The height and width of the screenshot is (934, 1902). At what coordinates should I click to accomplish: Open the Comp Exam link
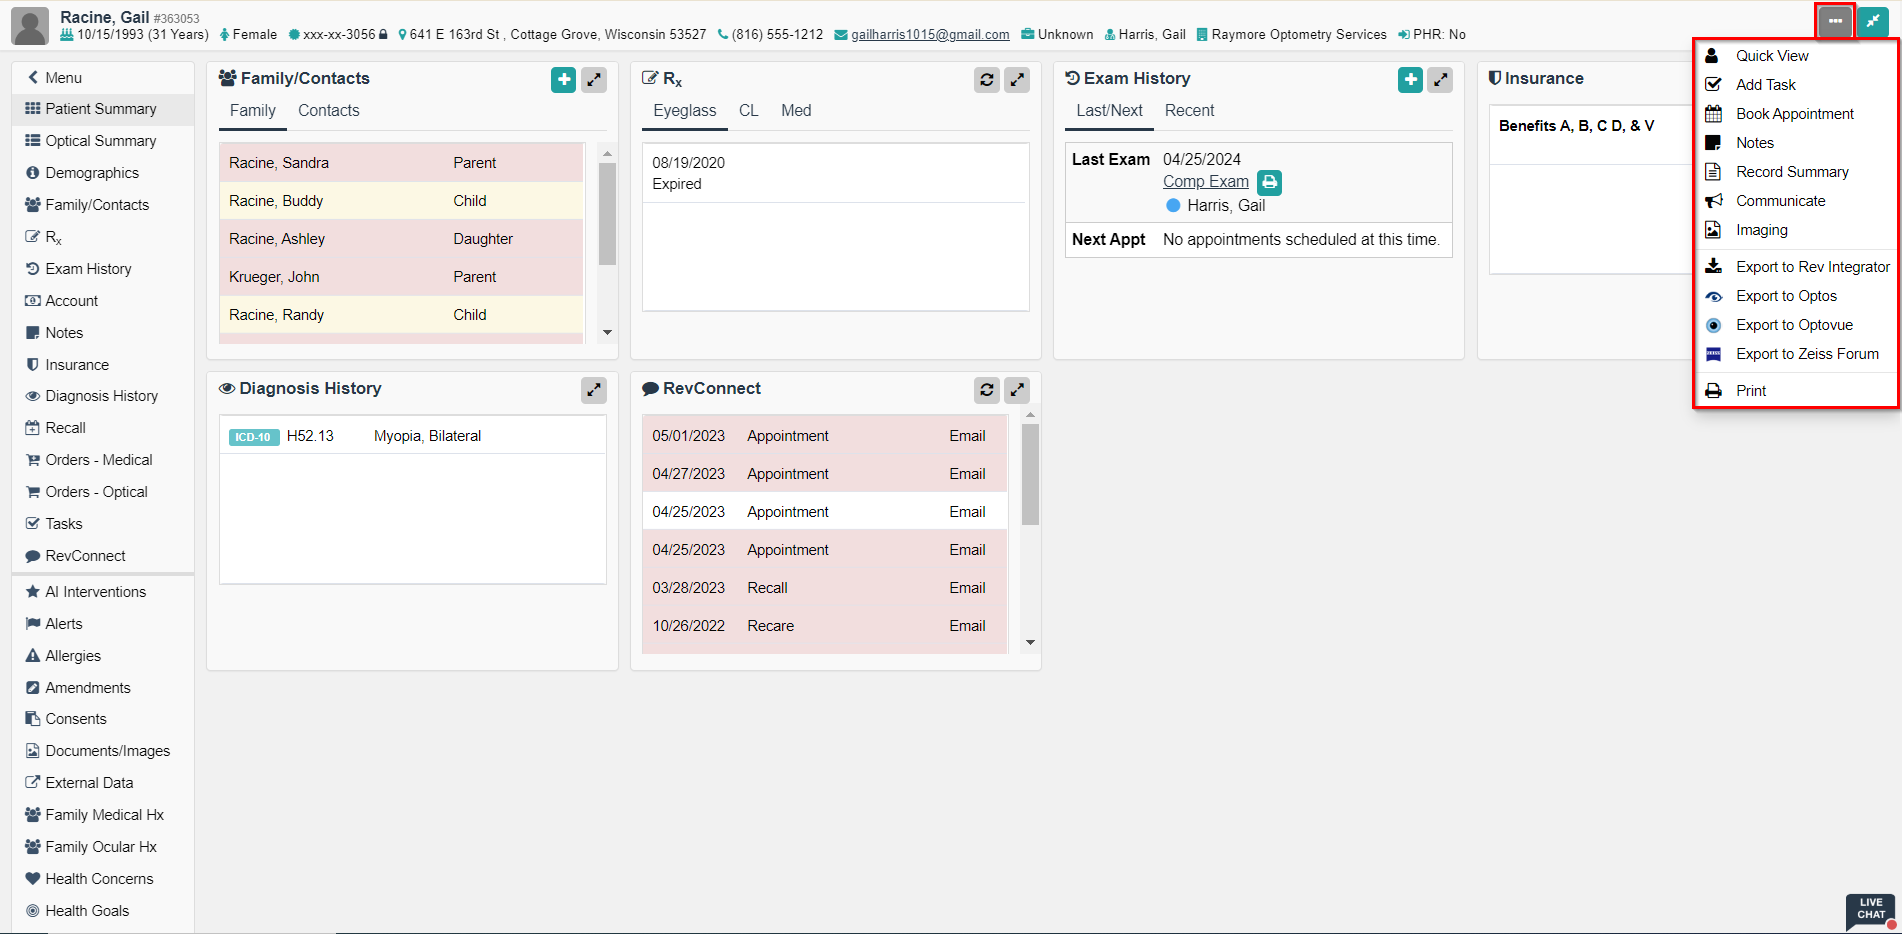(1205, 182)
